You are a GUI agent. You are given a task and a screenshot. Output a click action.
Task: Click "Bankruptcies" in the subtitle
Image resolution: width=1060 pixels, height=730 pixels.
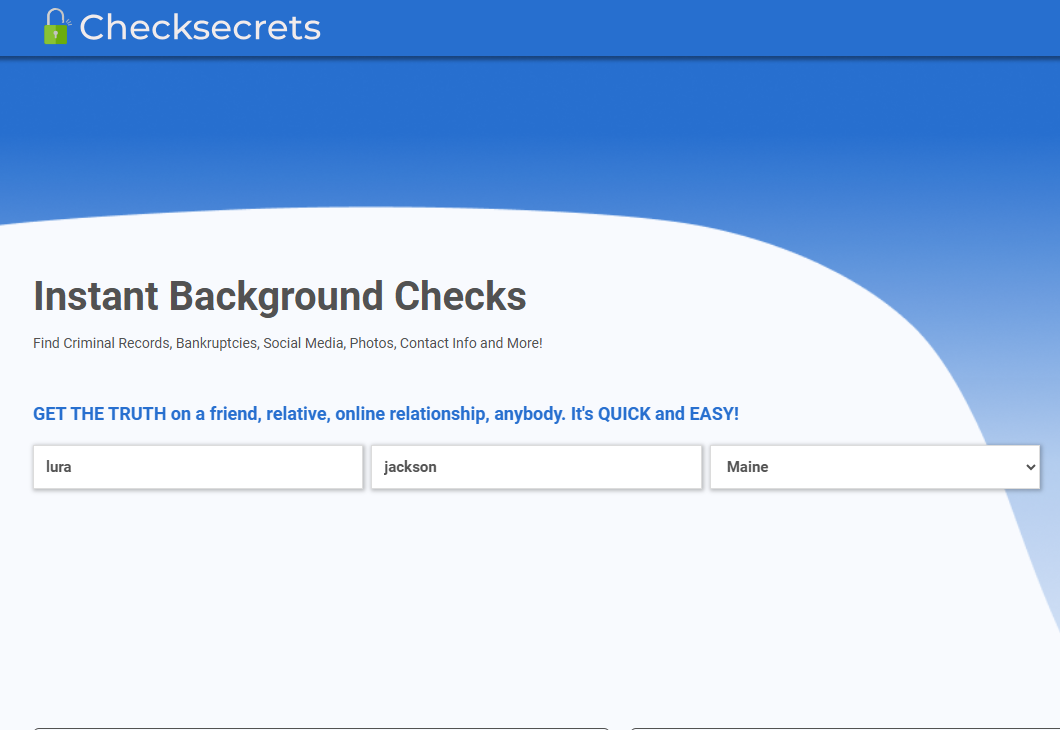(216, 343)
